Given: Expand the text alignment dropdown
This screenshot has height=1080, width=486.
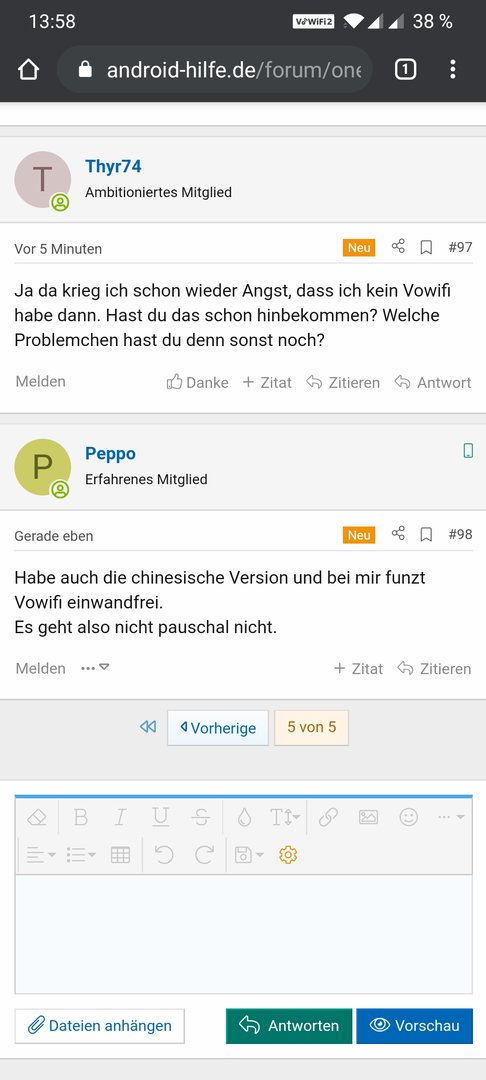Looking at the screenshot, I should pyautogui.click(x=41, y=855).
